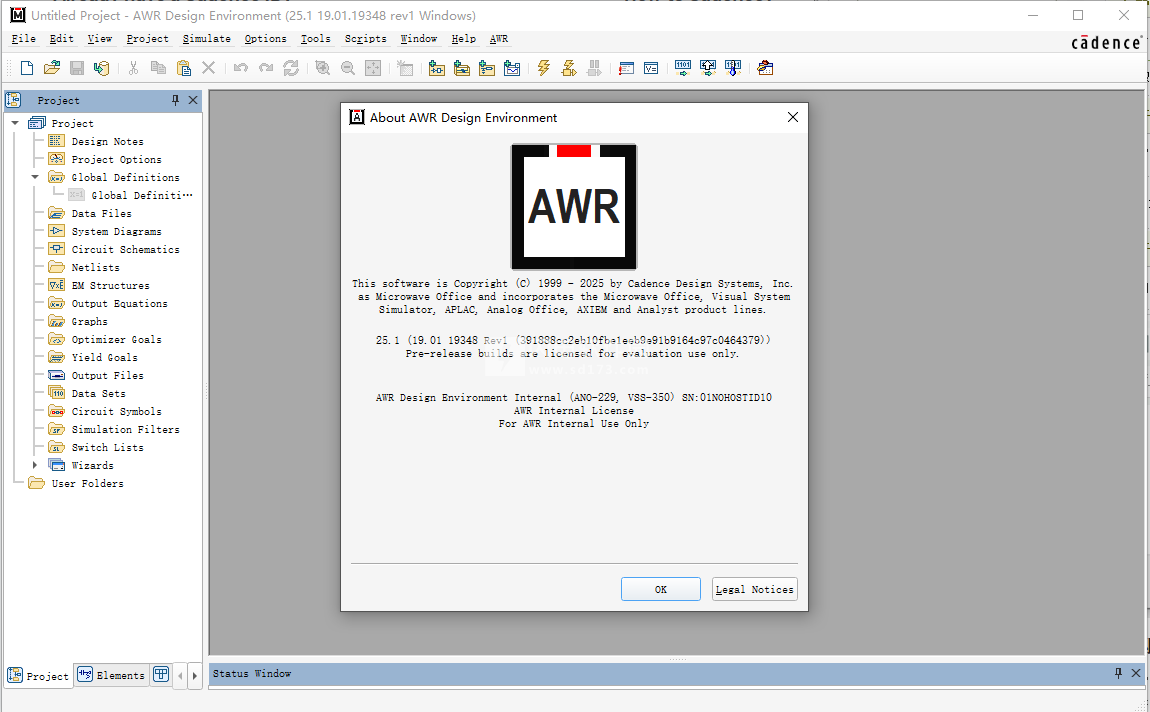Select Optimizer Goals tree item
Viewport: 1150px width, 712px height.
pyautogui.click(x=116, y=340)
